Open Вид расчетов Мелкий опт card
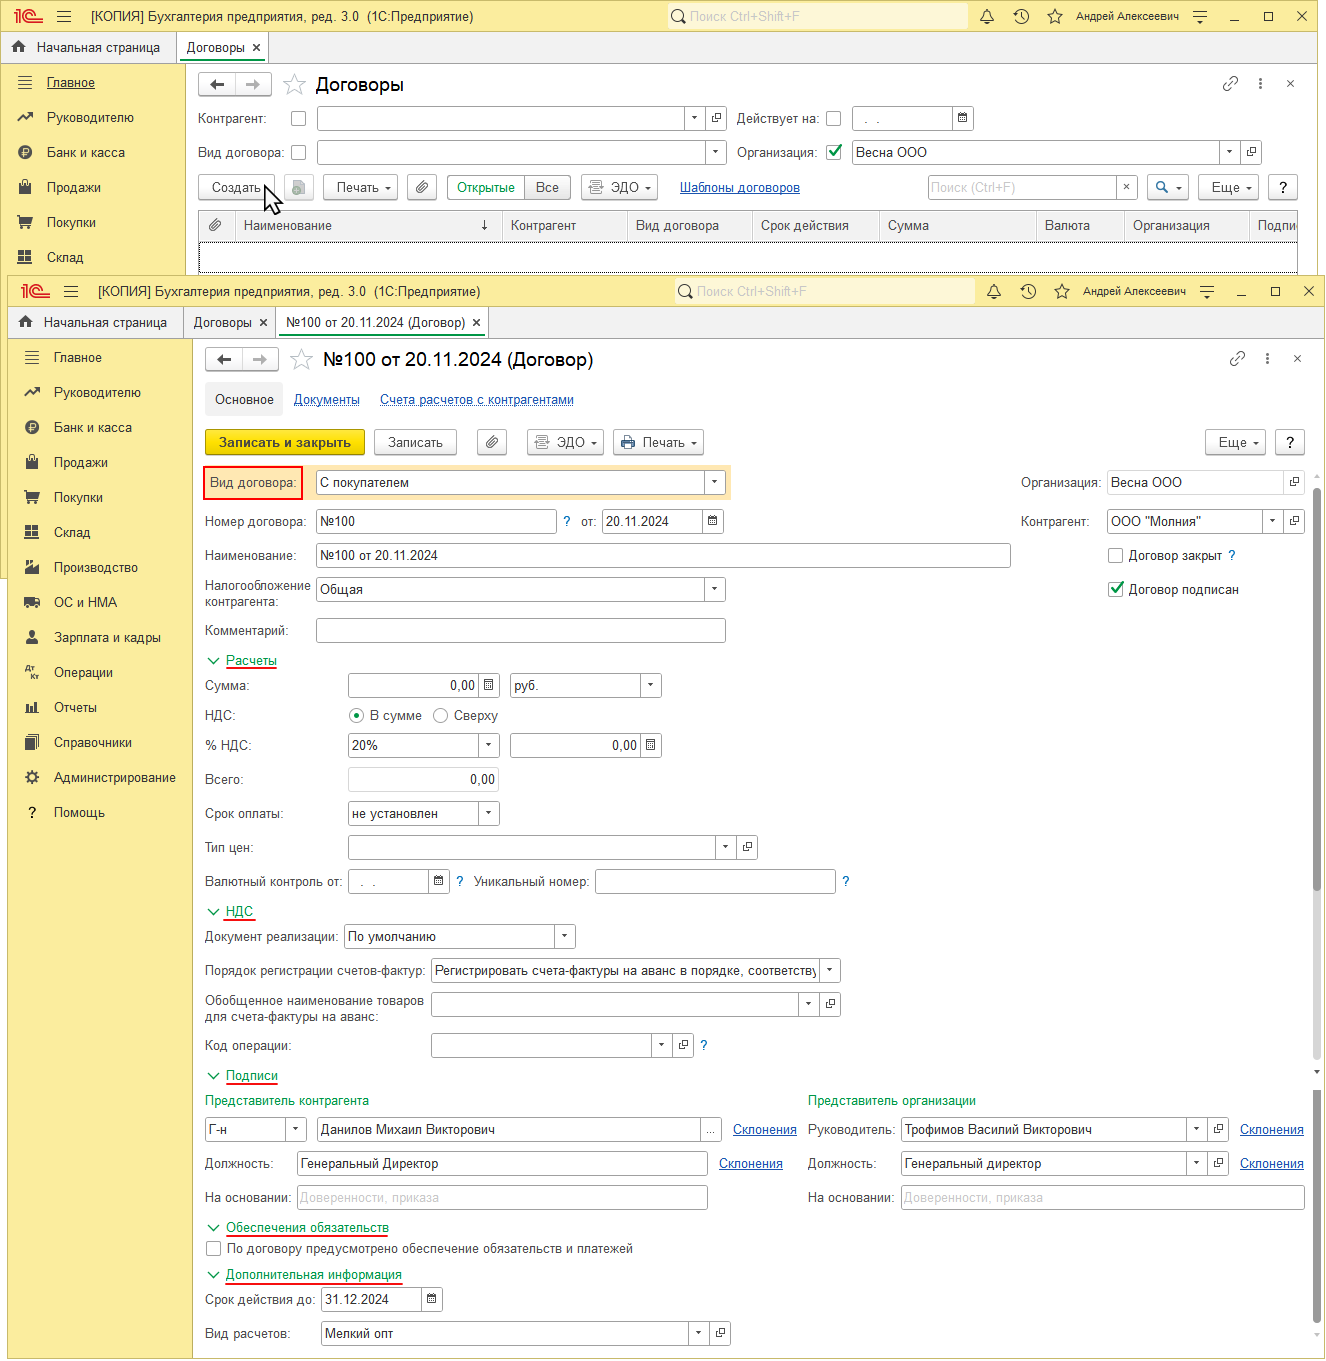 [720, 1333]
